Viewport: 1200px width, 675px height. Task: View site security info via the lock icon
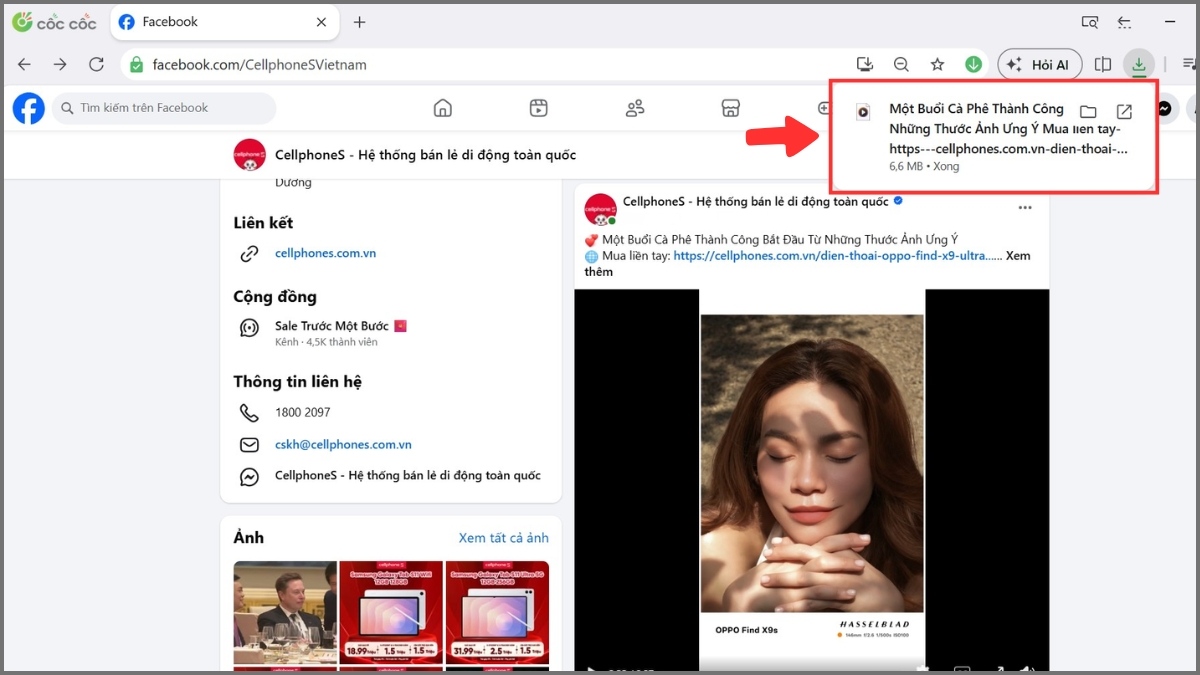coord(136,64)
